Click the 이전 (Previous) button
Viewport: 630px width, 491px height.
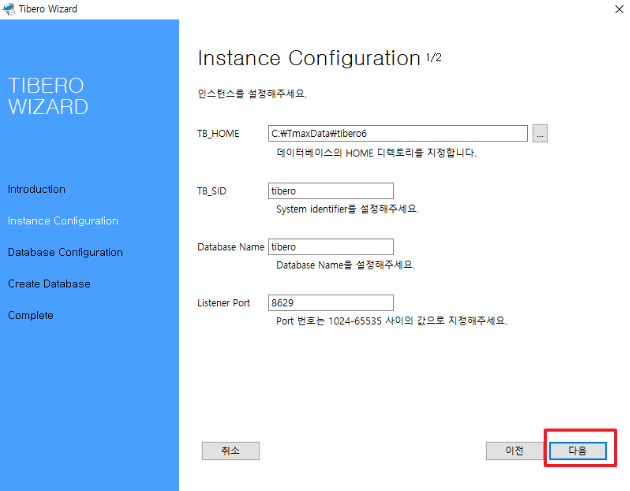pos(515,451)
